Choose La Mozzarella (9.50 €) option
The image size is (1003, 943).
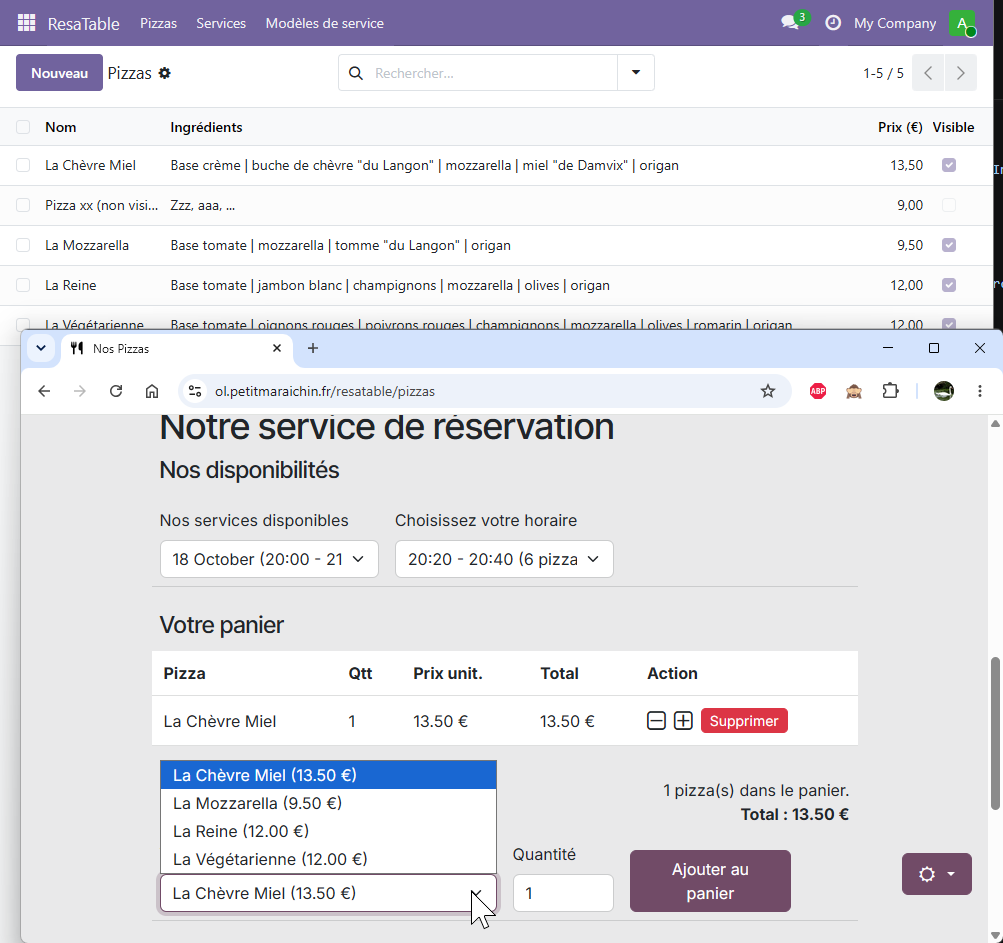pos(328,803)
